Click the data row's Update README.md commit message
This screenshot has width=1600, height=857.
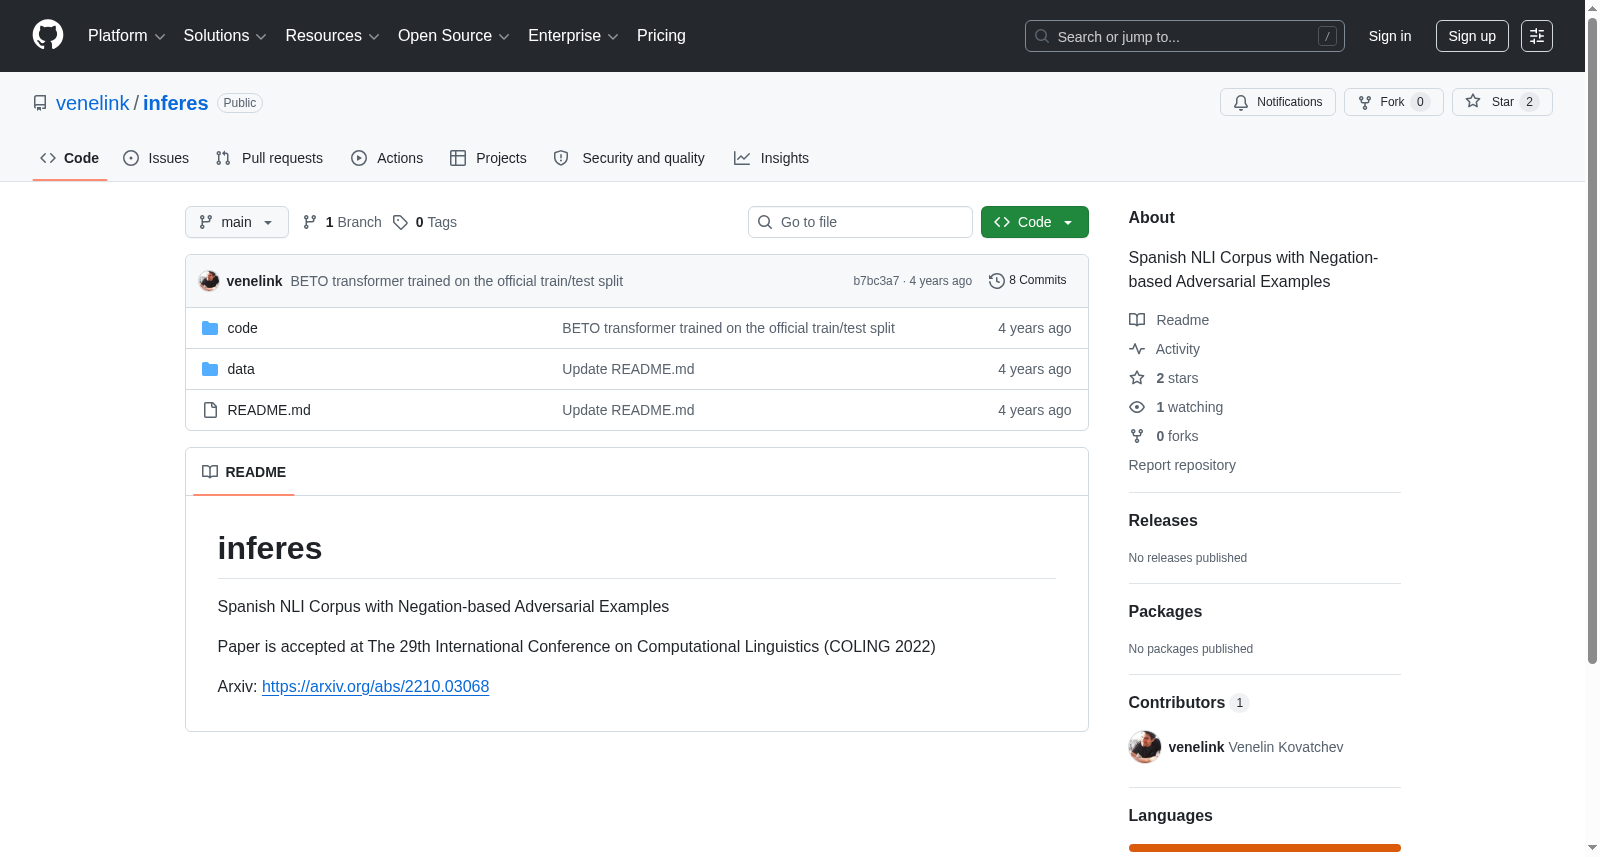628,369
